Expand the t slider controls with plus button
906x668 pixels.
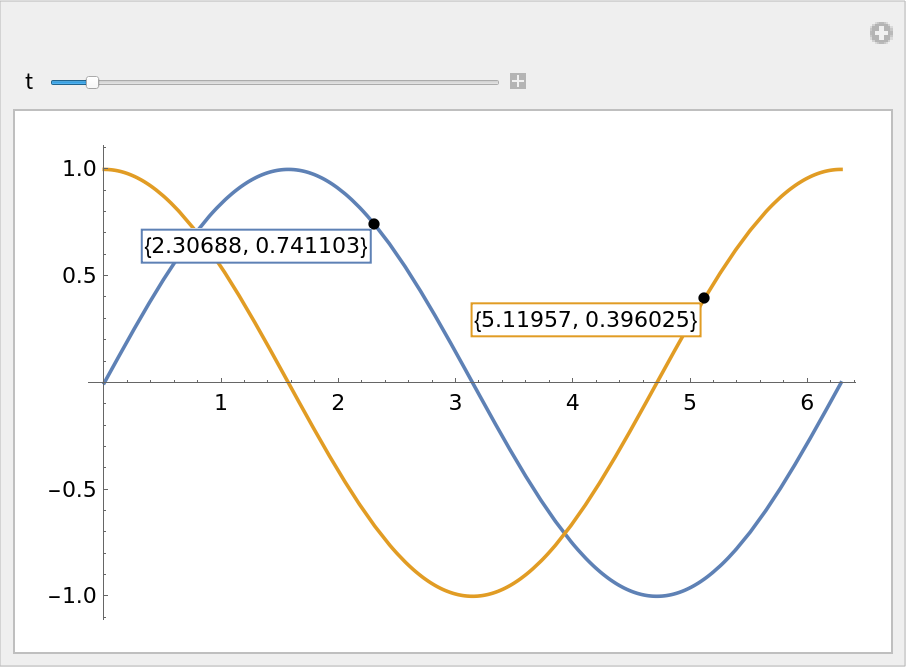click(x=517, y=81)
